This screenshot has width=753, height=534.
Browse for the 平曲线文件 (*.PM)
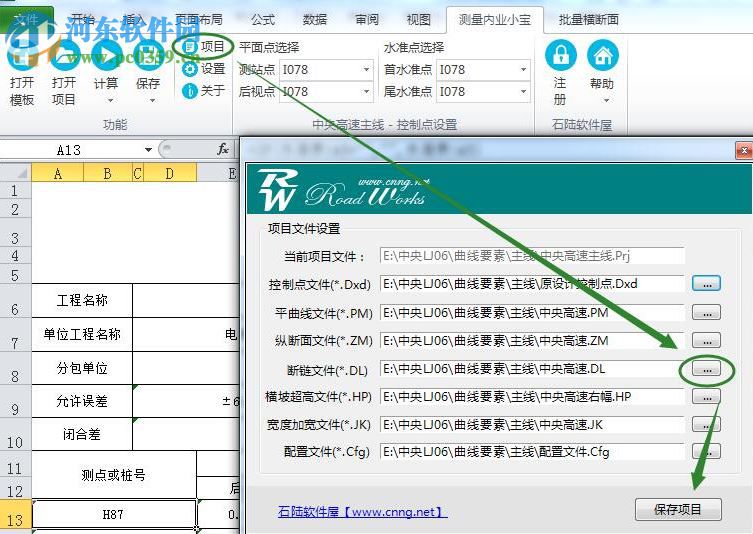pyautogui.click(x=706, y=312)
